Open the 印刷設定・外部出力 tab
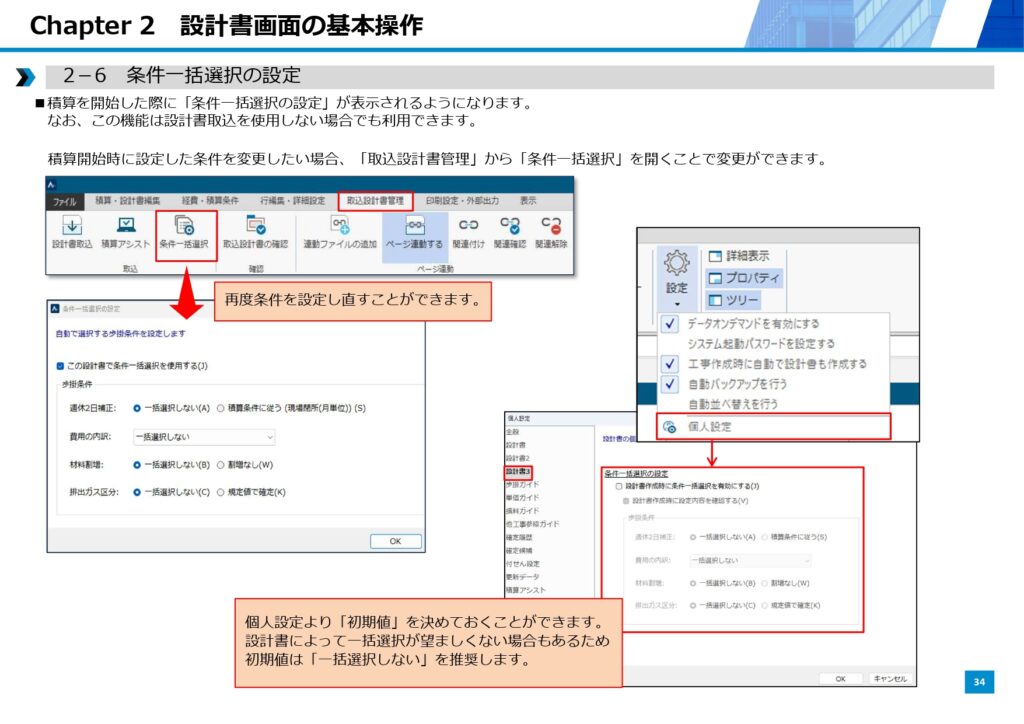 click(462, 200)
